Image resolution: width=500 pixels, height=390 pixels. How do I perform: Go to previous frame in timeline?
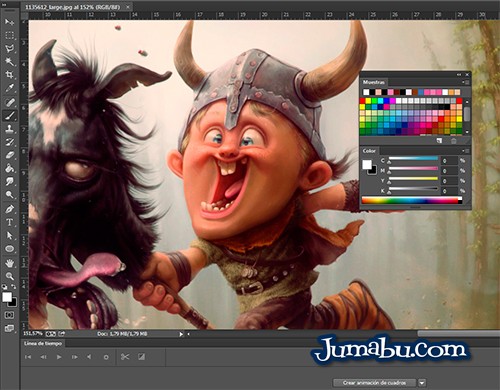(x=43, y=357)
